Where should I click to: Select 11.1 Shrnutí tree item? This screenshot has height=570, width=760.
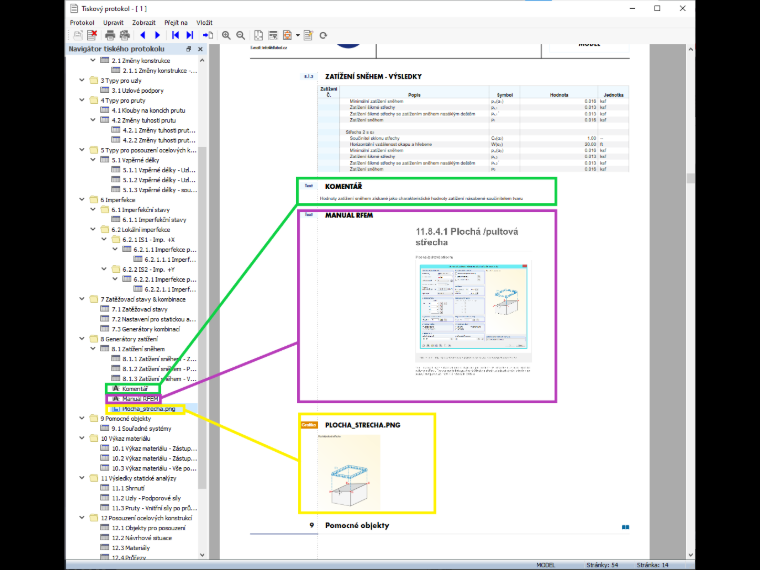128,488
